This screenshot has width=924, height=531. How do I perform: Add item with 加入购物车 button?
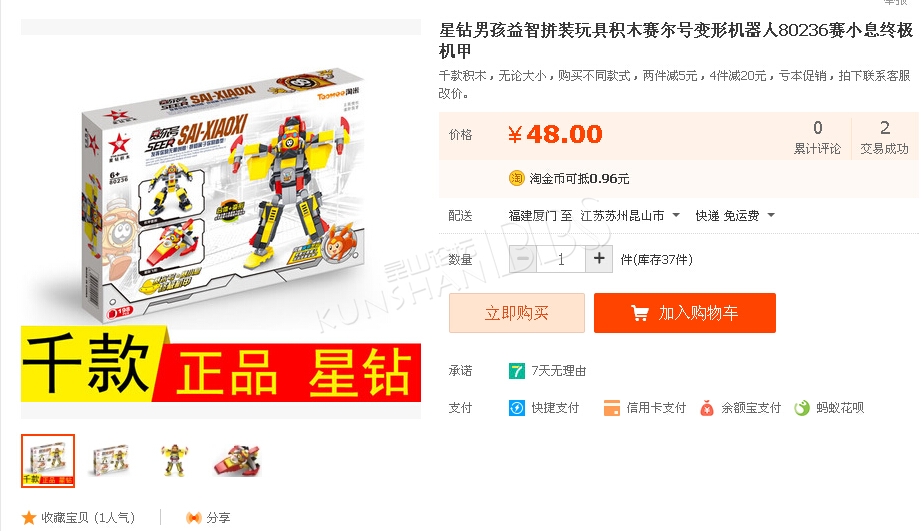[685, 313]
